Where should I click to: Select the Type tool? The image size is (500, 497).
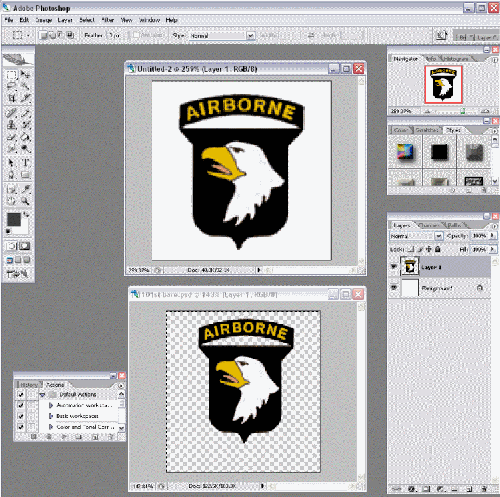click(25, 162)
